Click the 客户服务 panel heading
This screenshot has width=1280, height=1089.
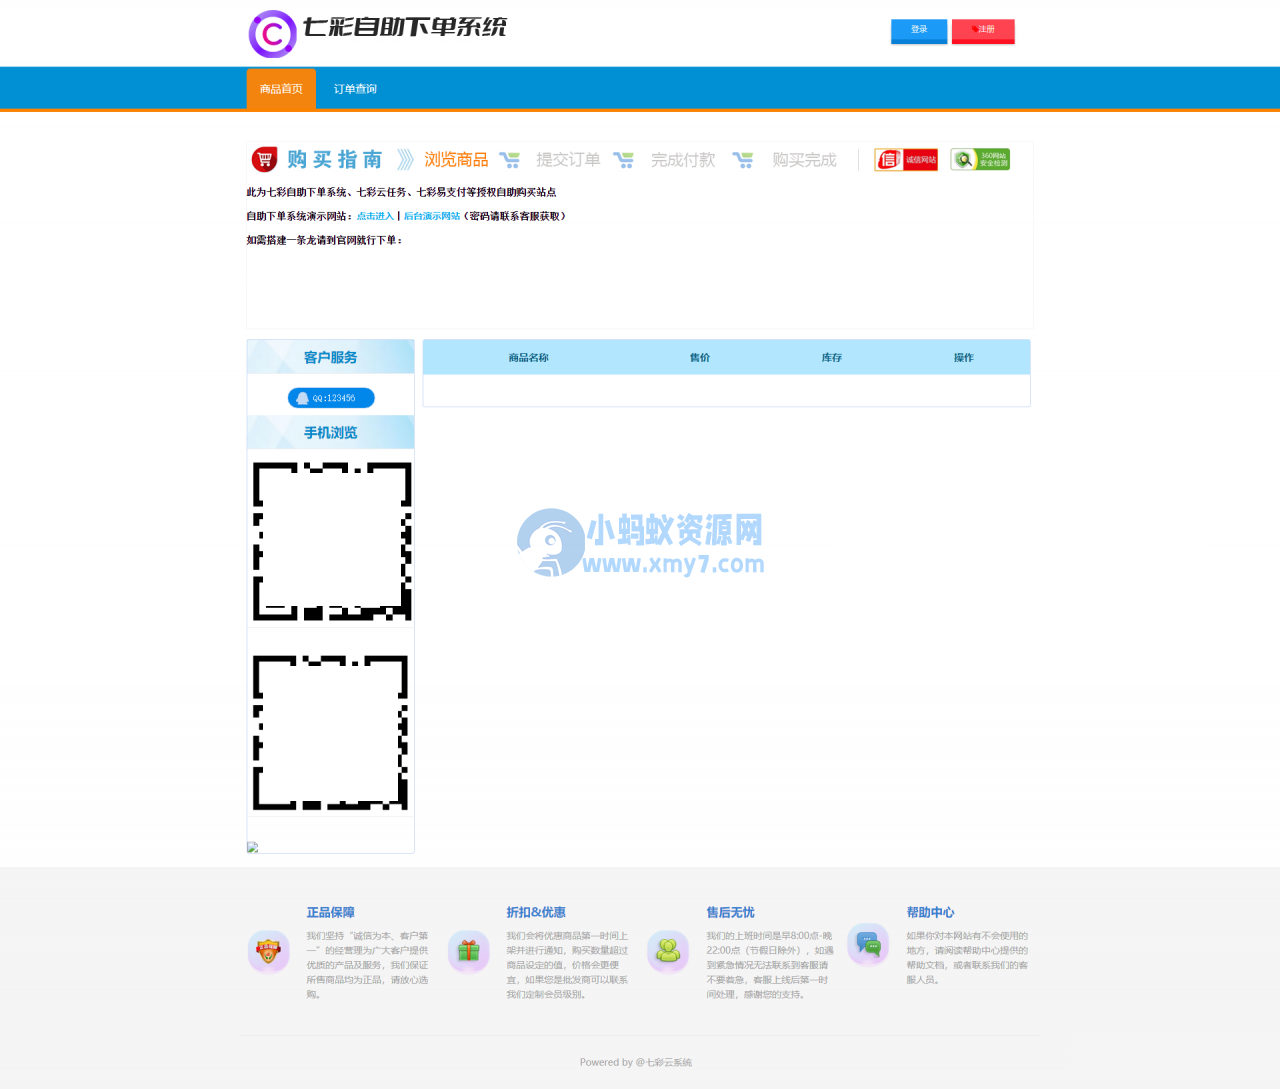point(331,357)
